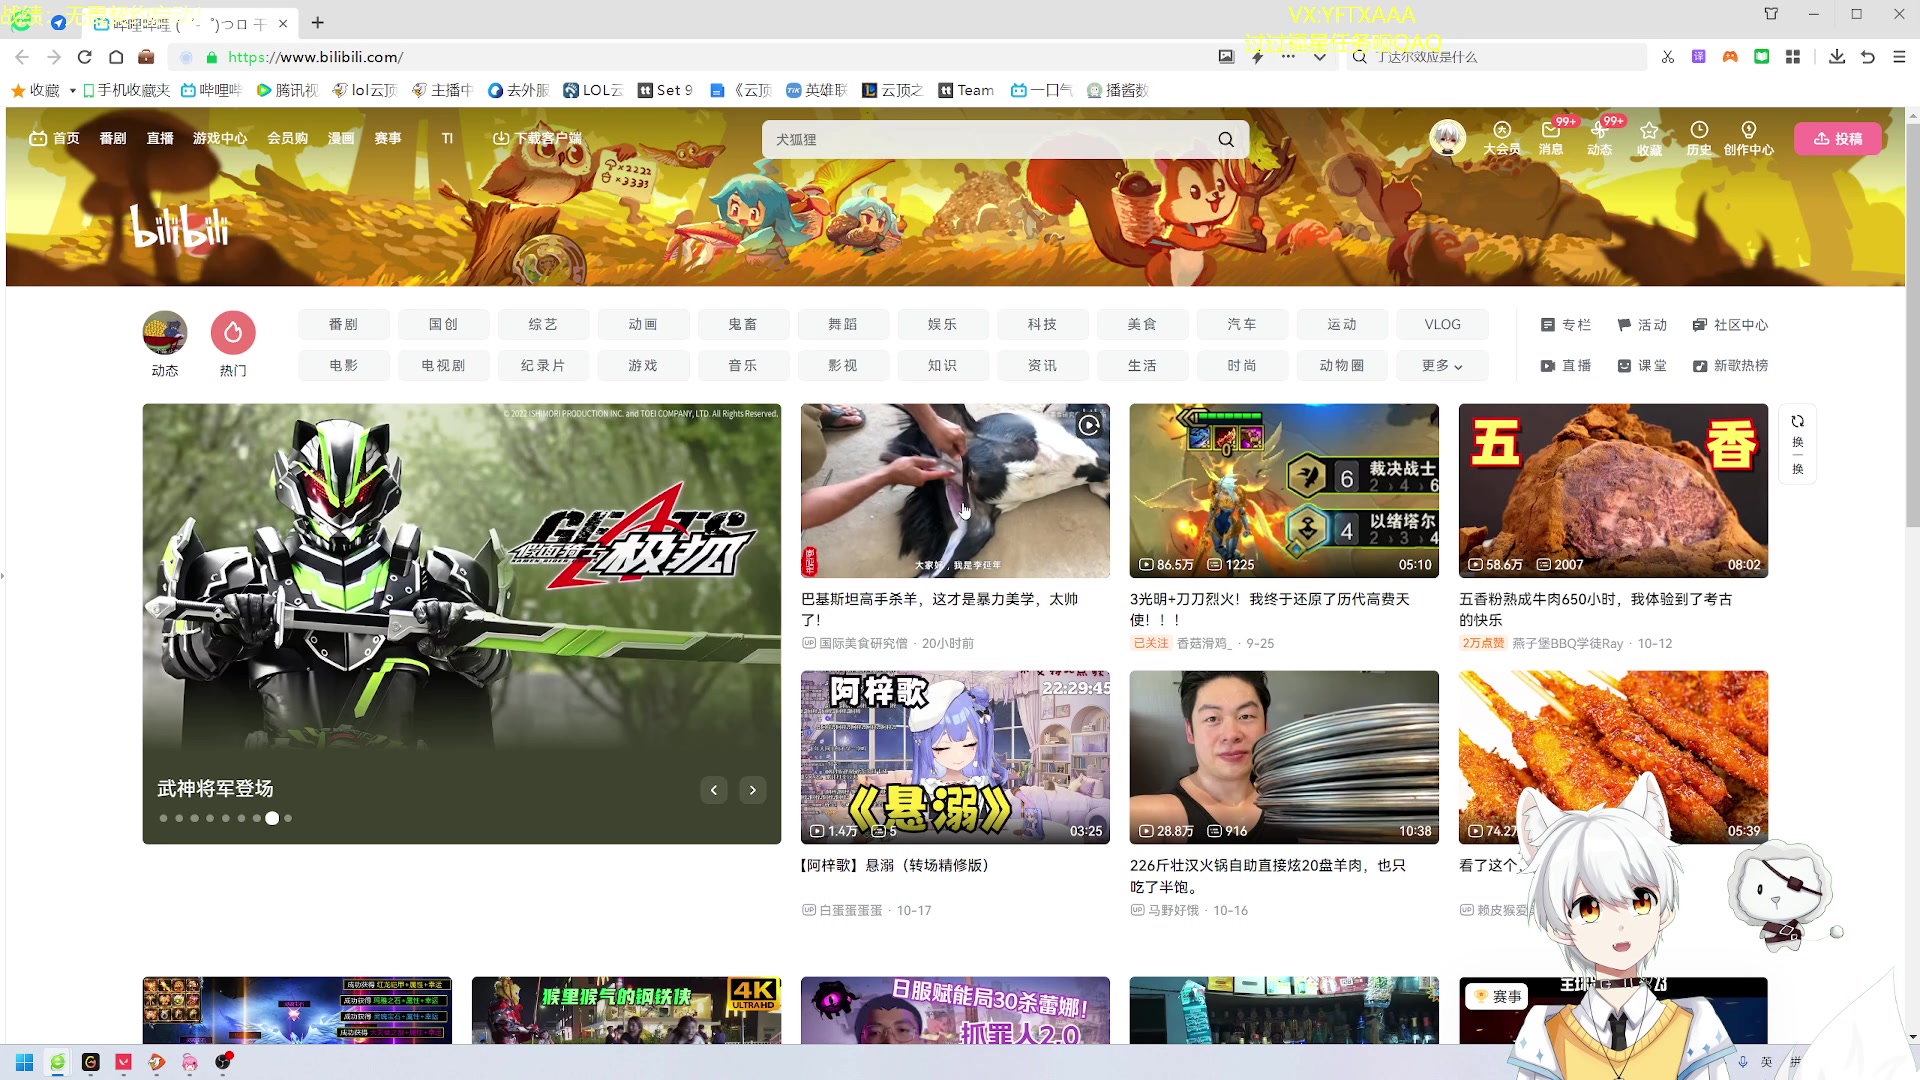Click the 热门 flame icon
Image resolution: width=1920 pixels, height=1080 pixels.
pos(233,332)
